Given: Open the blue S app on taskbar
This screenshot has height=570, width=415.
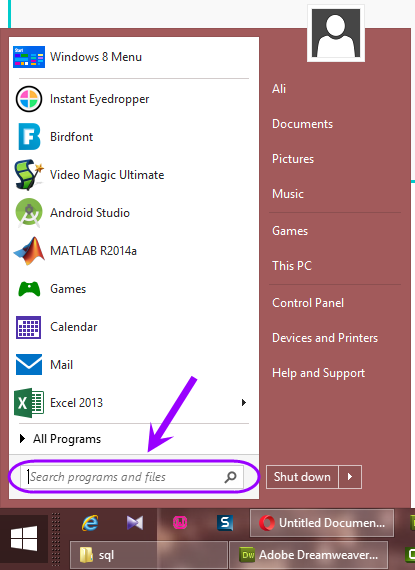Looking at the screenshot, I should coord(225,523).
